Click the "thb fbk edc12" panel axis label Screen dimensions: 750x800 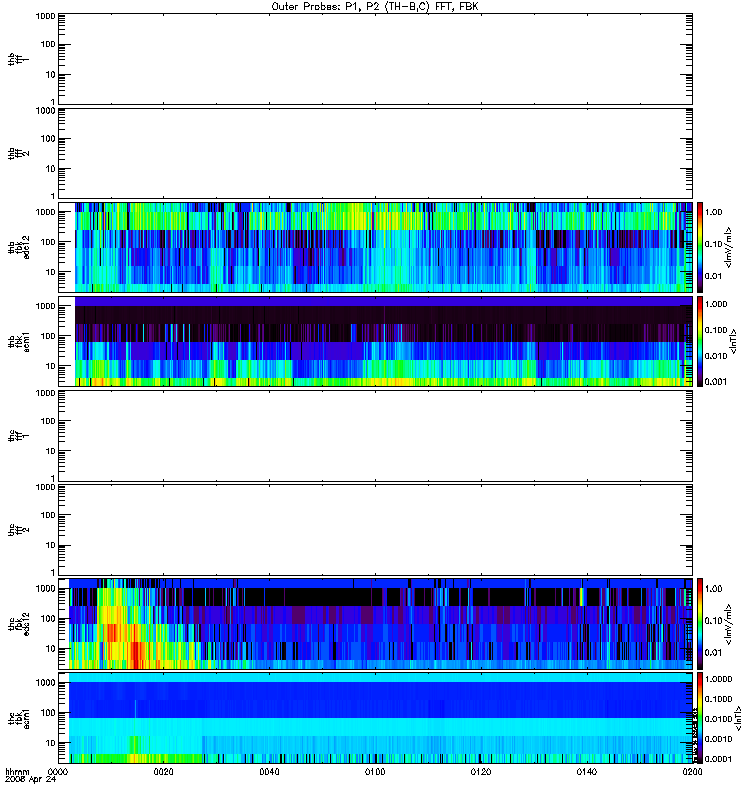18,247
